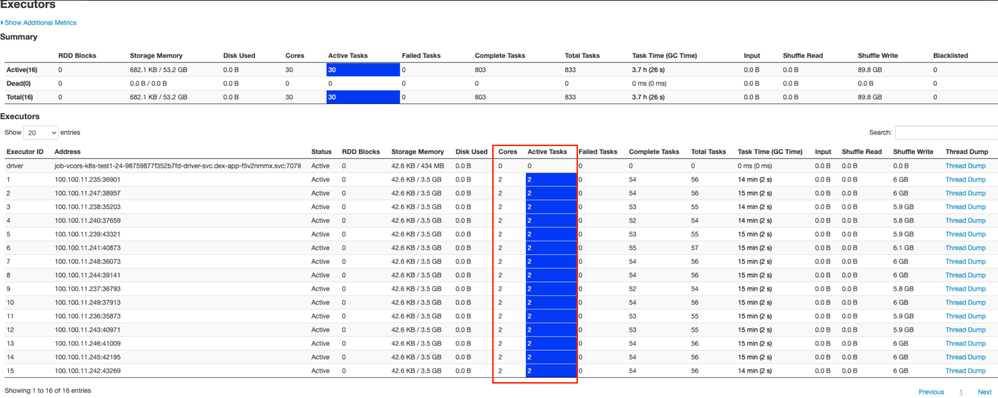998x398 pixels.
Task: Click the Dead(0) summary row label
Action: (x=18, y=83)
